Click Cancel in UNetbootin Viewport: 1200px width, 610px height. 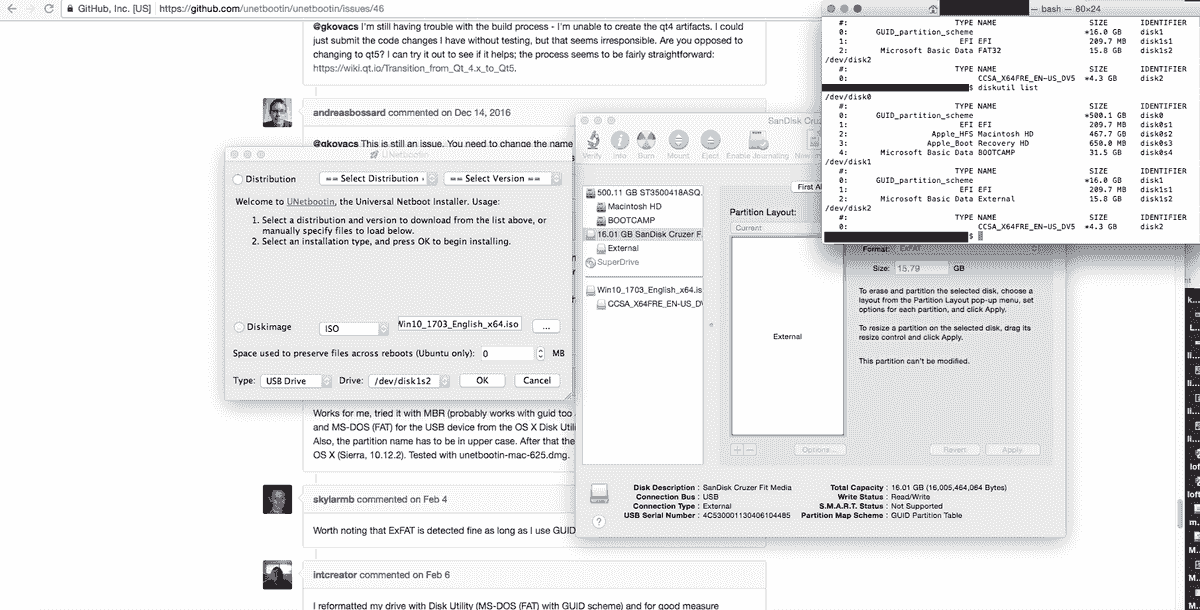coord(537,380)
